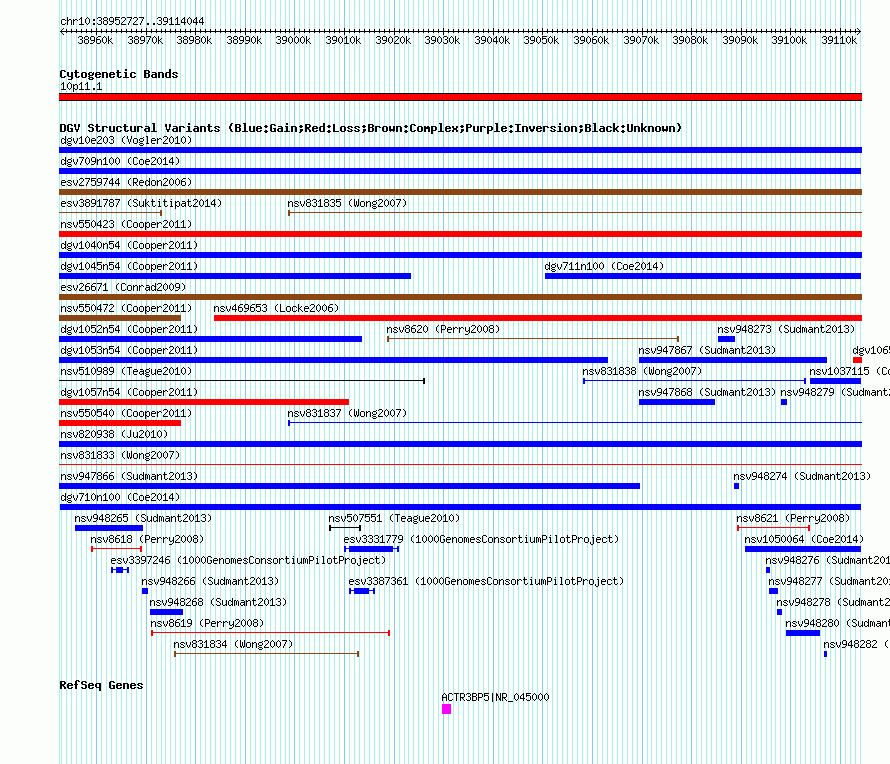890x764 pixels.
Task: Click the dgv10e203 (Vogler2010) label
Action: point(126,140)
